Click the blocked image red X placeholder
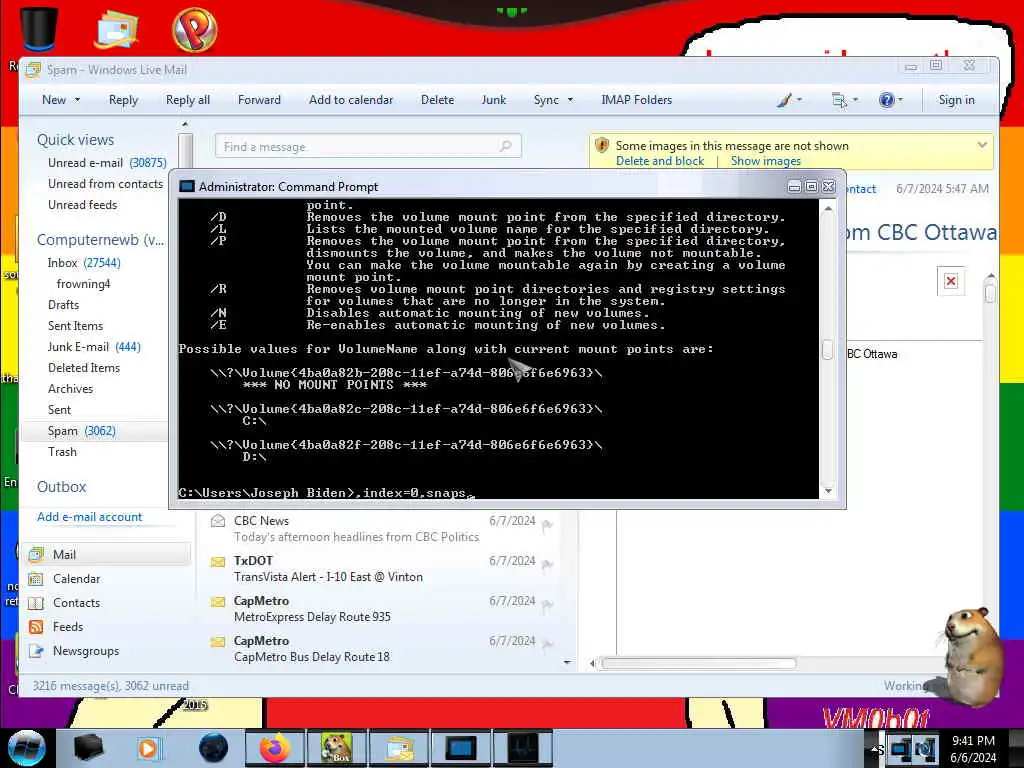This screenshot has height=768, width=1024. tap(950, 281)
